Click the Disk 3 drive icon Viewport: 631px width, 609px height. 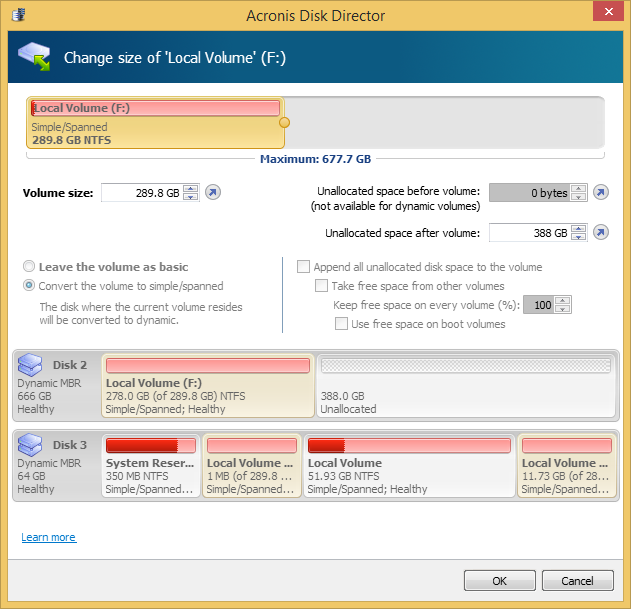(30, 445)
